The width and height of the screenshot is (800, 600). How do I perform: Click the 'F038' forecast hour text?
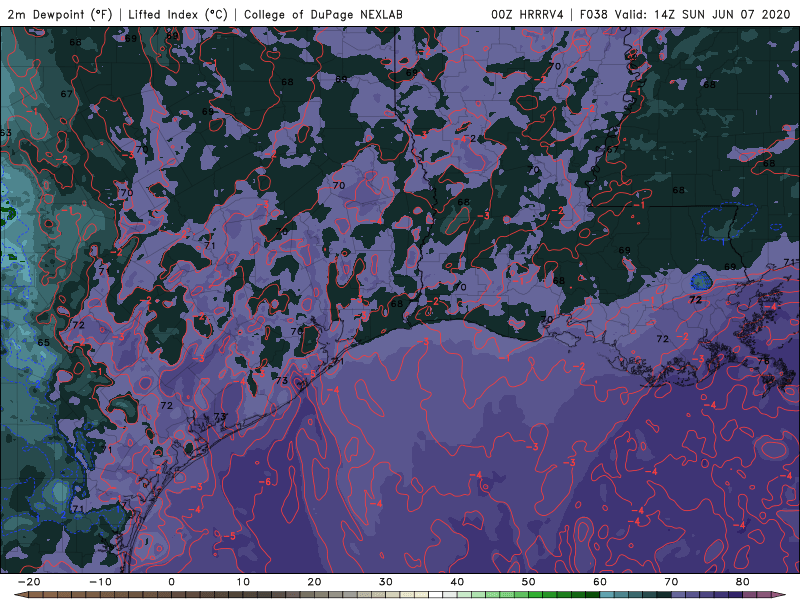tap(594, 14)
